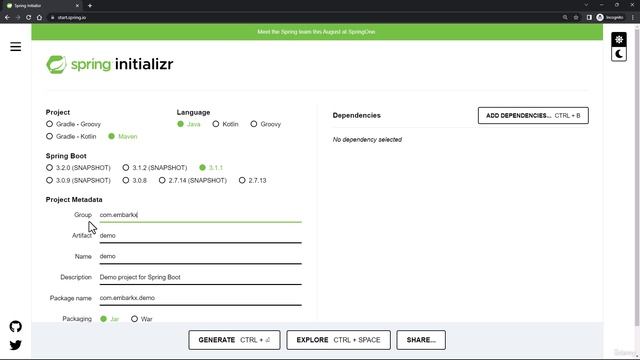The height and width of the screenshot is (360, 640).
Task: Click the 'No dependency selected' text
Action: pos(367,140)
